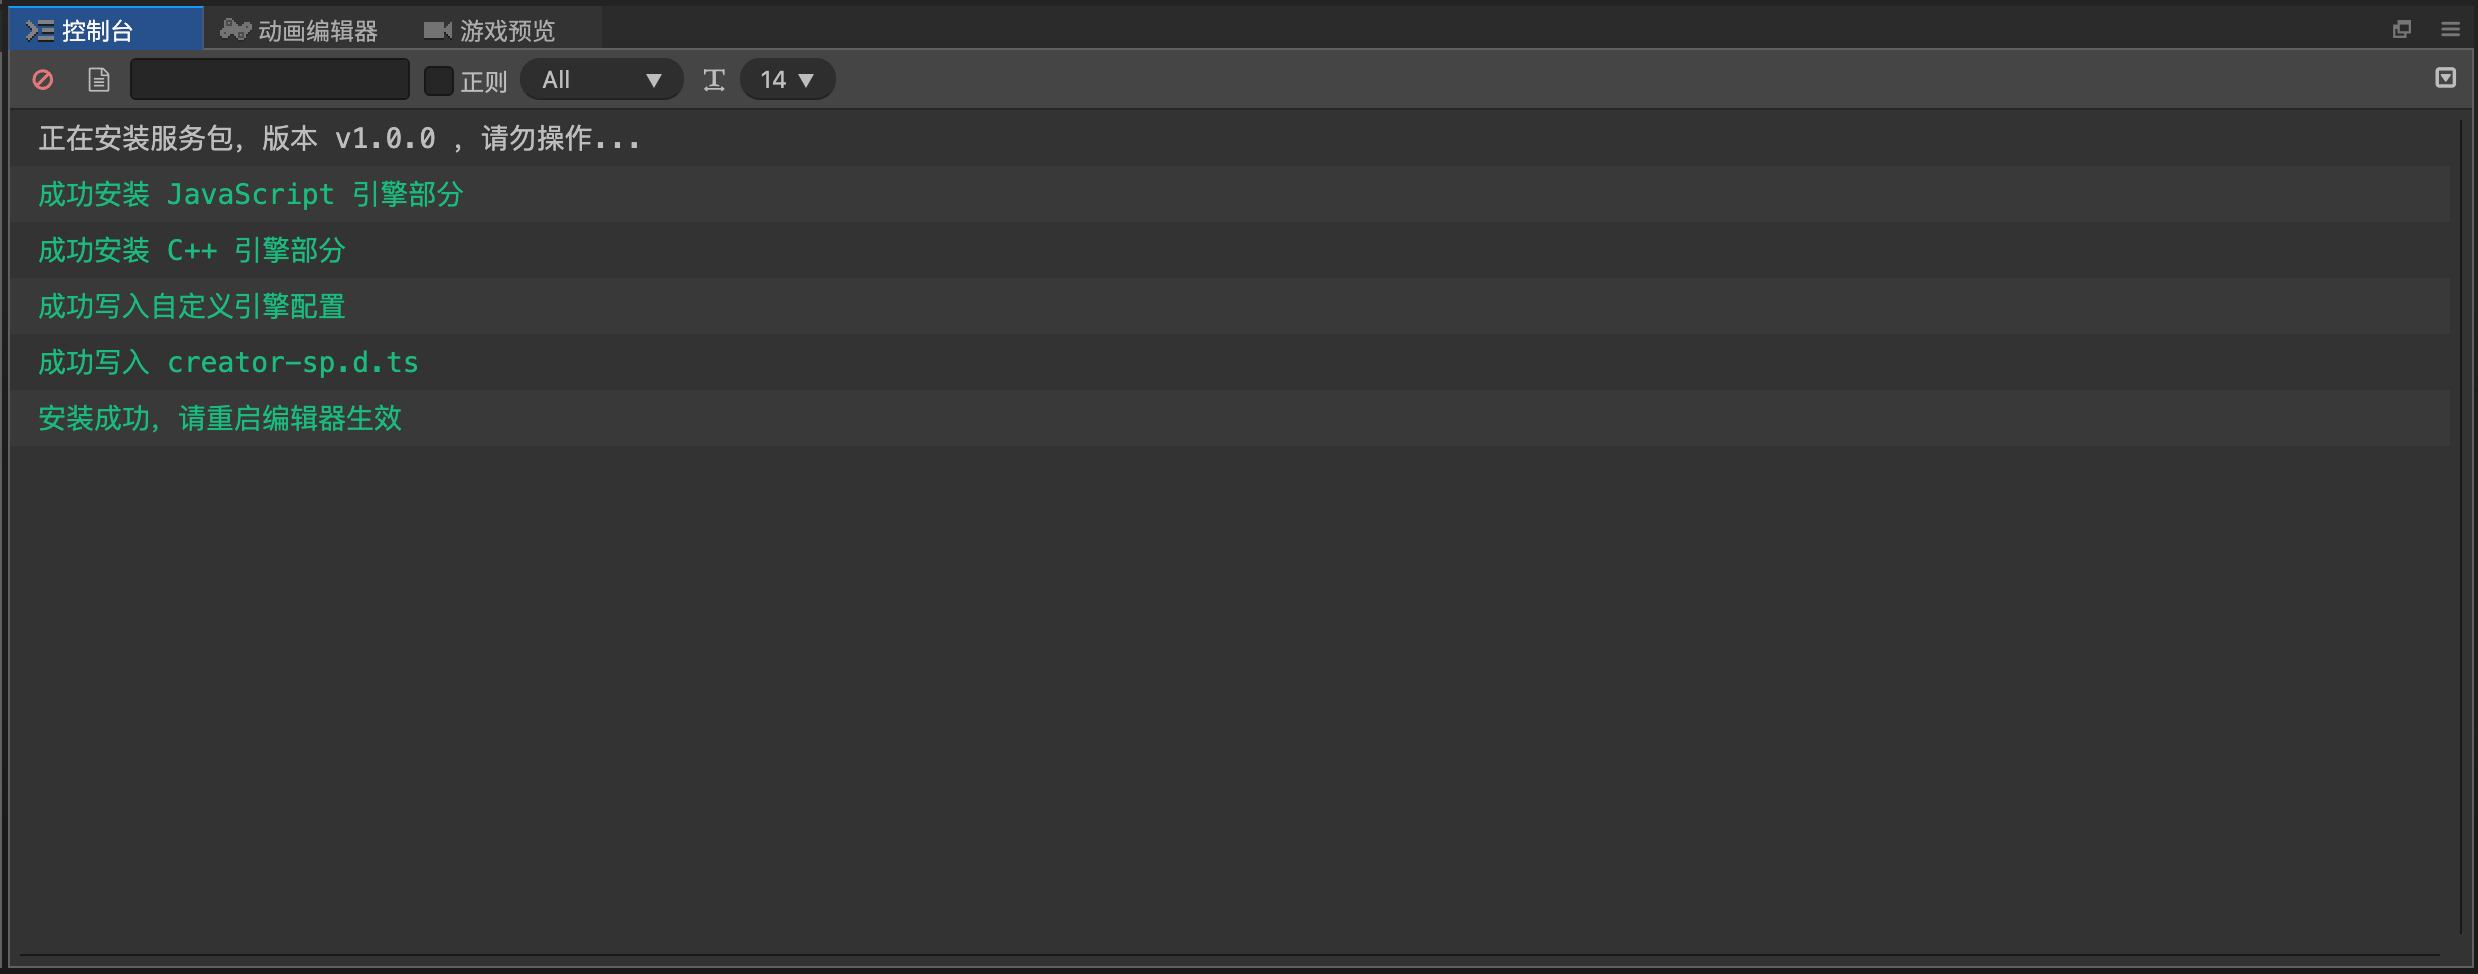This screenshot has width=2478, height=974.
Task: Clear console logs with red icon
Action: pyautogui.click(x=43, y=79)
